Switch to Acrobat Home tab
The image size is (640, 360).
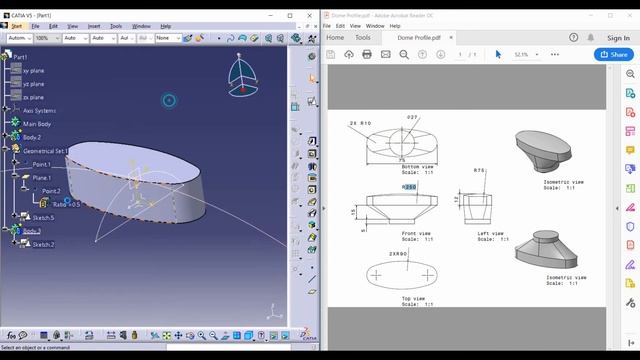tap(335, 38)
